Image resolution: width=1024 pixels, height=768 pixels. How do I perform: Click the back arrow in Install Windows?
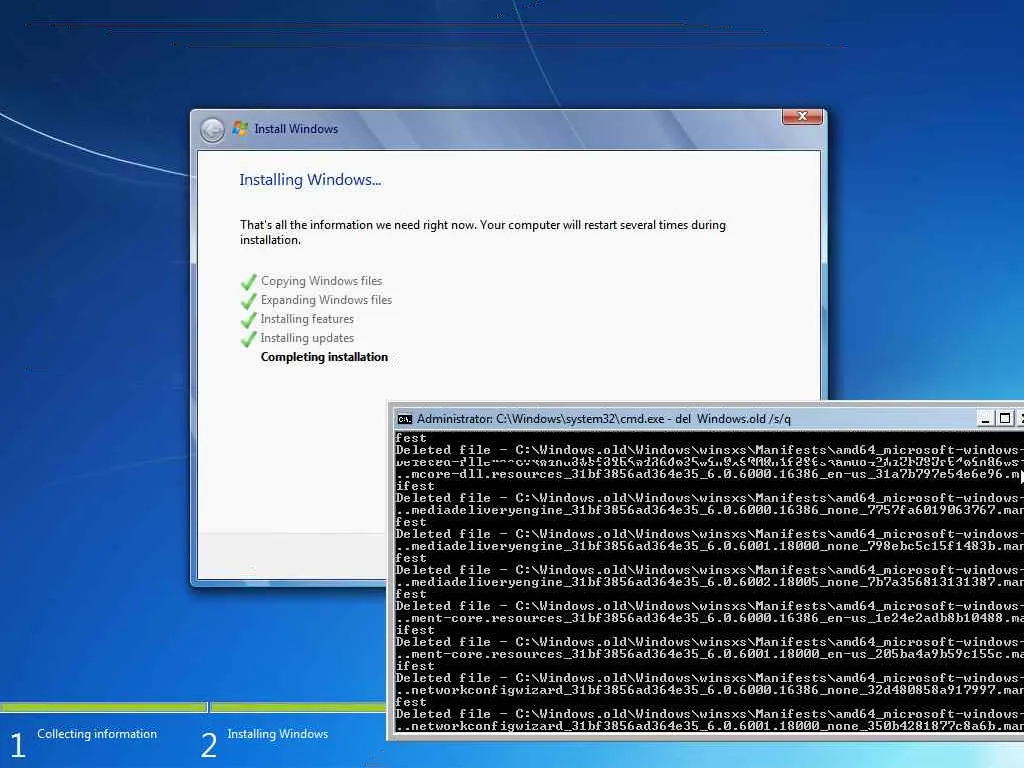coord(212,130)
